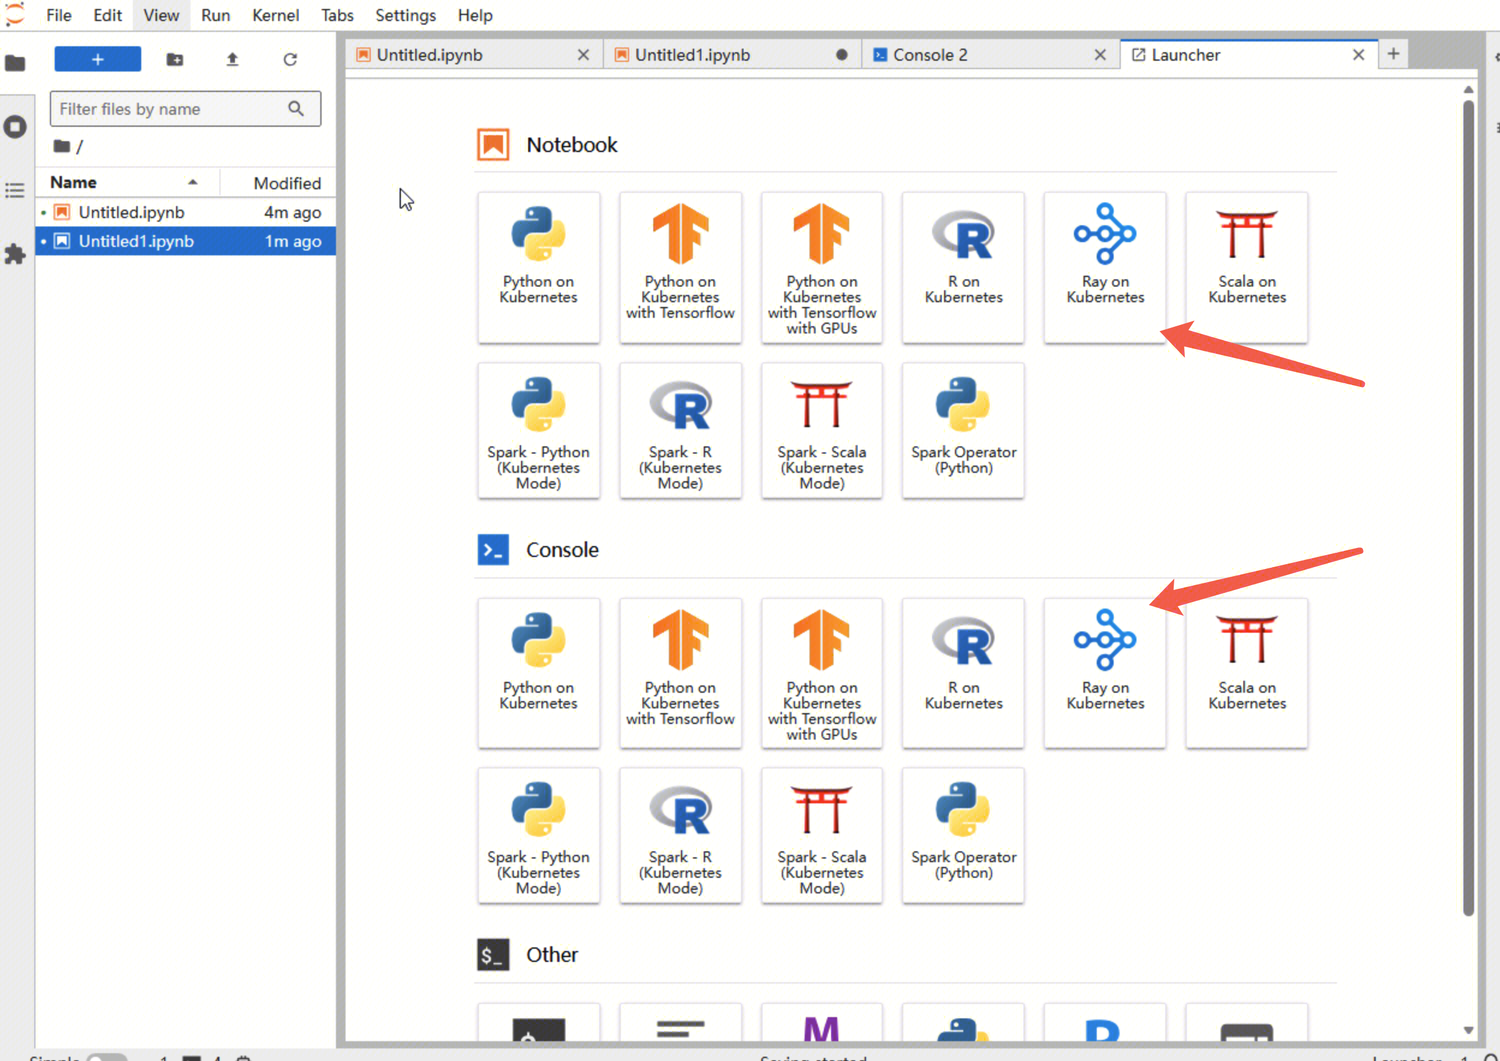Launch Spark - Scala (Kubernetes Mode) console
1500x1061 pixels.
[822, 835]
